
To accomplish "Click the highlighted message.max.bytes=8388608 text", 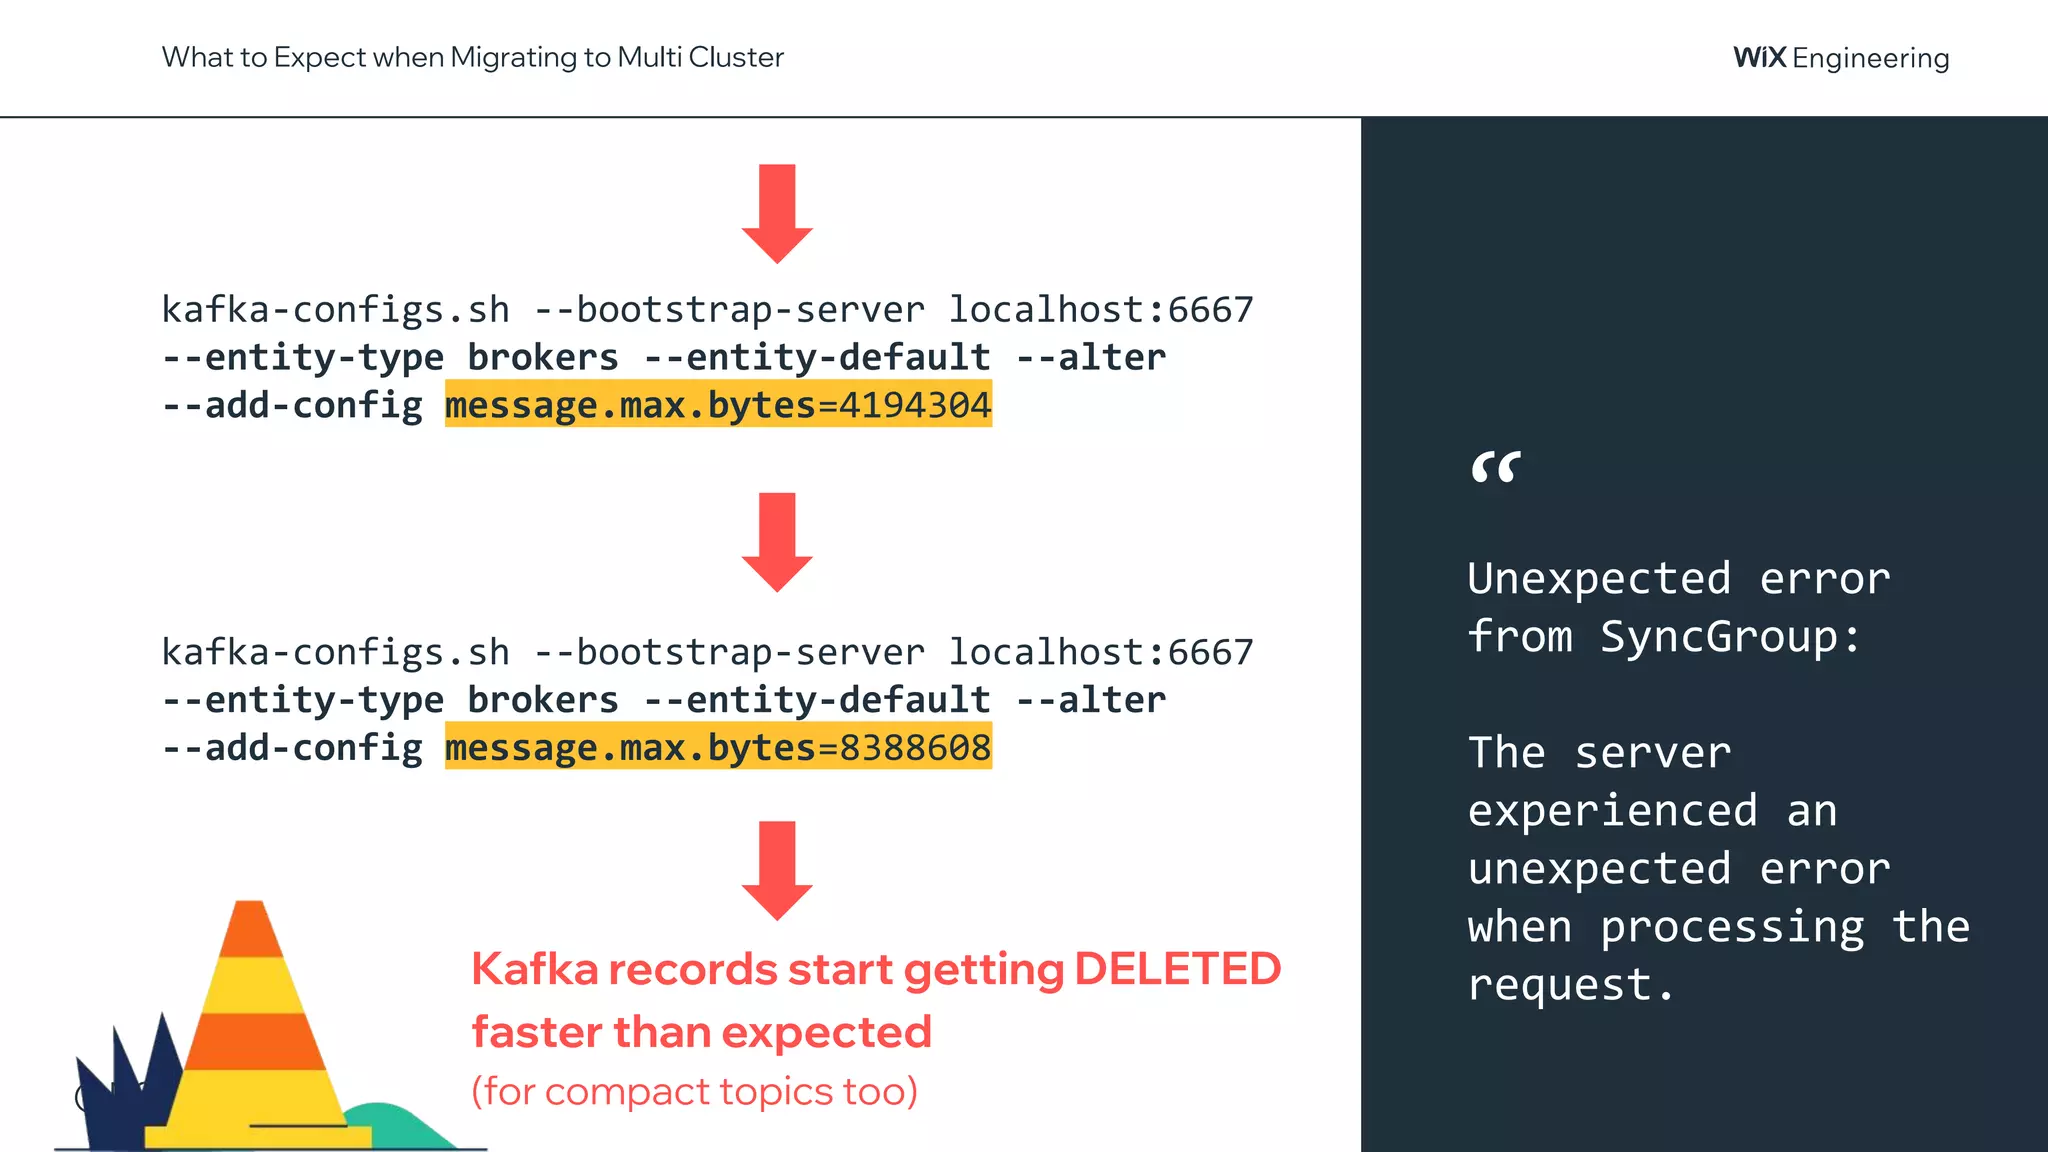I will click(x=718, y=747).
